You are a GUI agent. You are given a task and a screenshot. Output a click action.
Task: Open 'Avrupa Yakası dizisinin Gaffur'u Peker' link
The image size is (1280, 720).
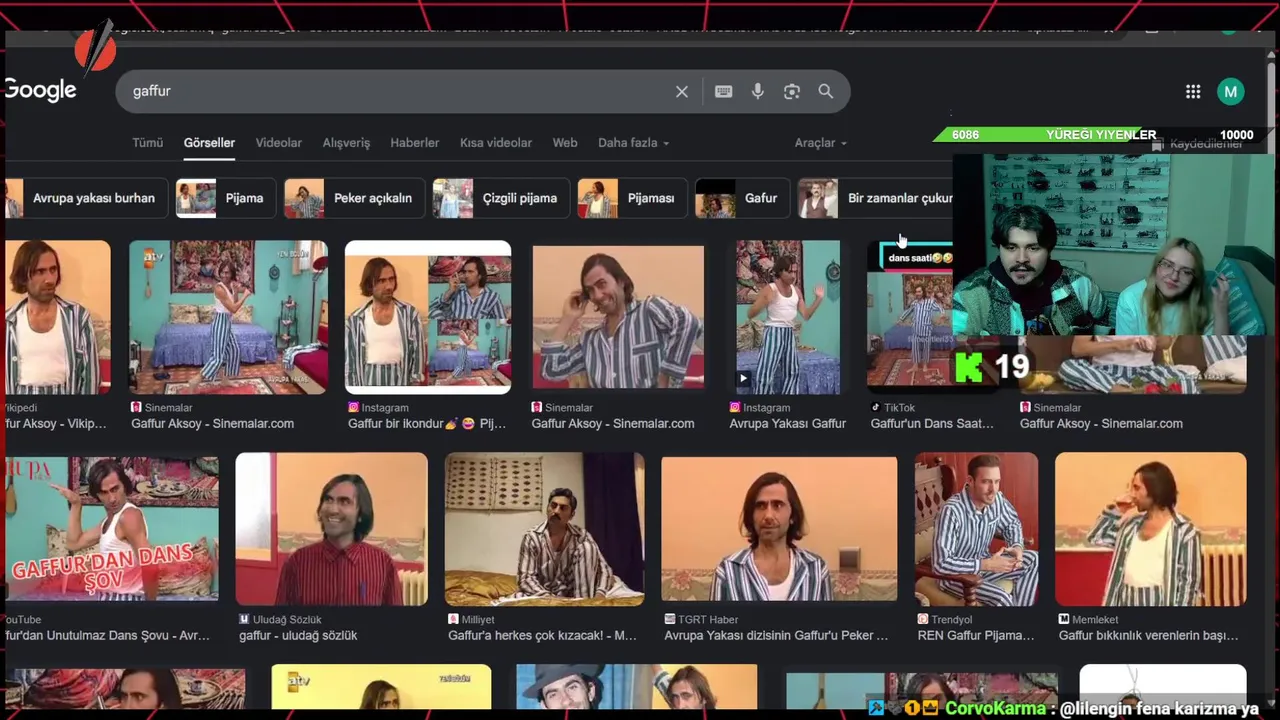click(x=776, y=636)
